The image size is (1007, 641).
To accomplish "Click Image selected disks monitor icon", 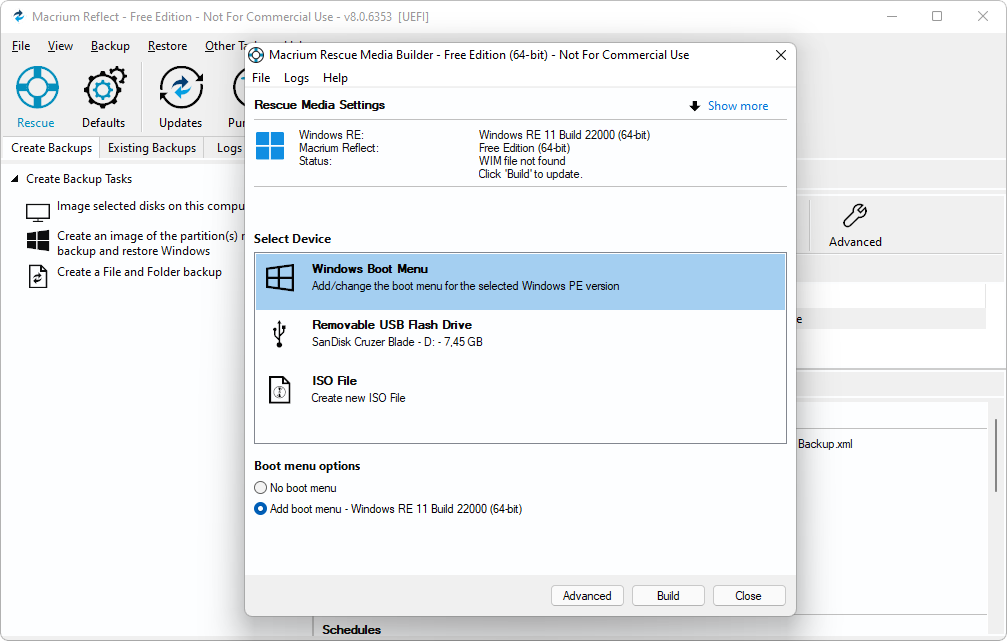I will [38, 212].
